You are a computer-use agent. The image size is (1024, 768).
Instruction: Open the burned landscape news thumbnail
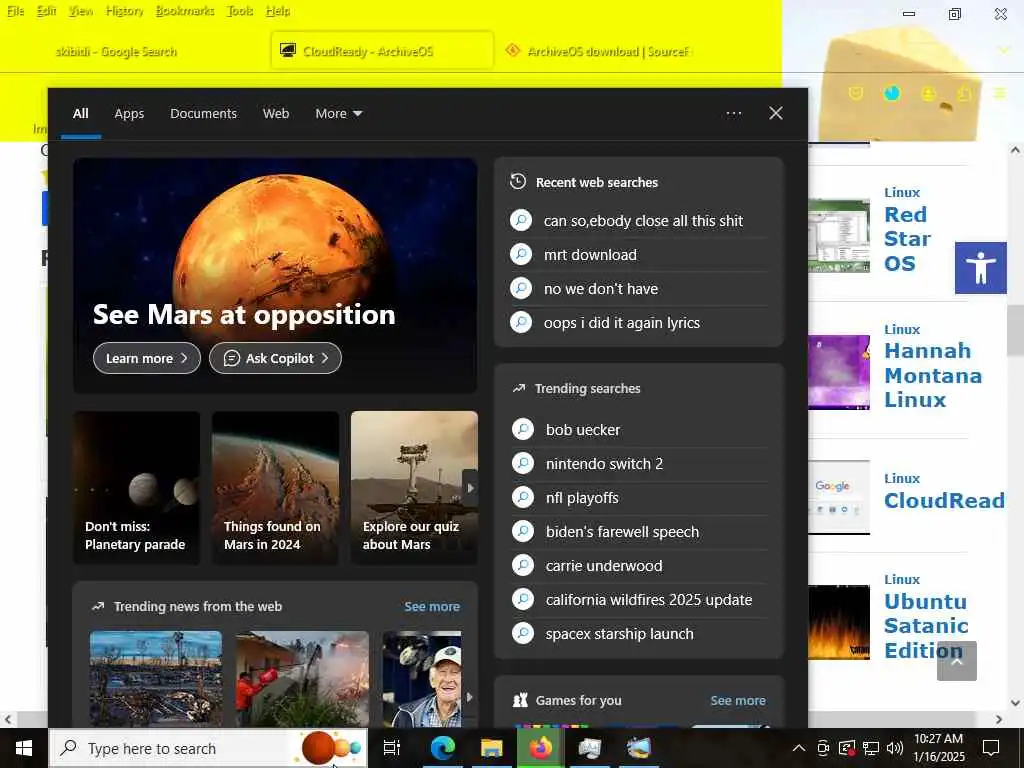click(x=155, y=679)
